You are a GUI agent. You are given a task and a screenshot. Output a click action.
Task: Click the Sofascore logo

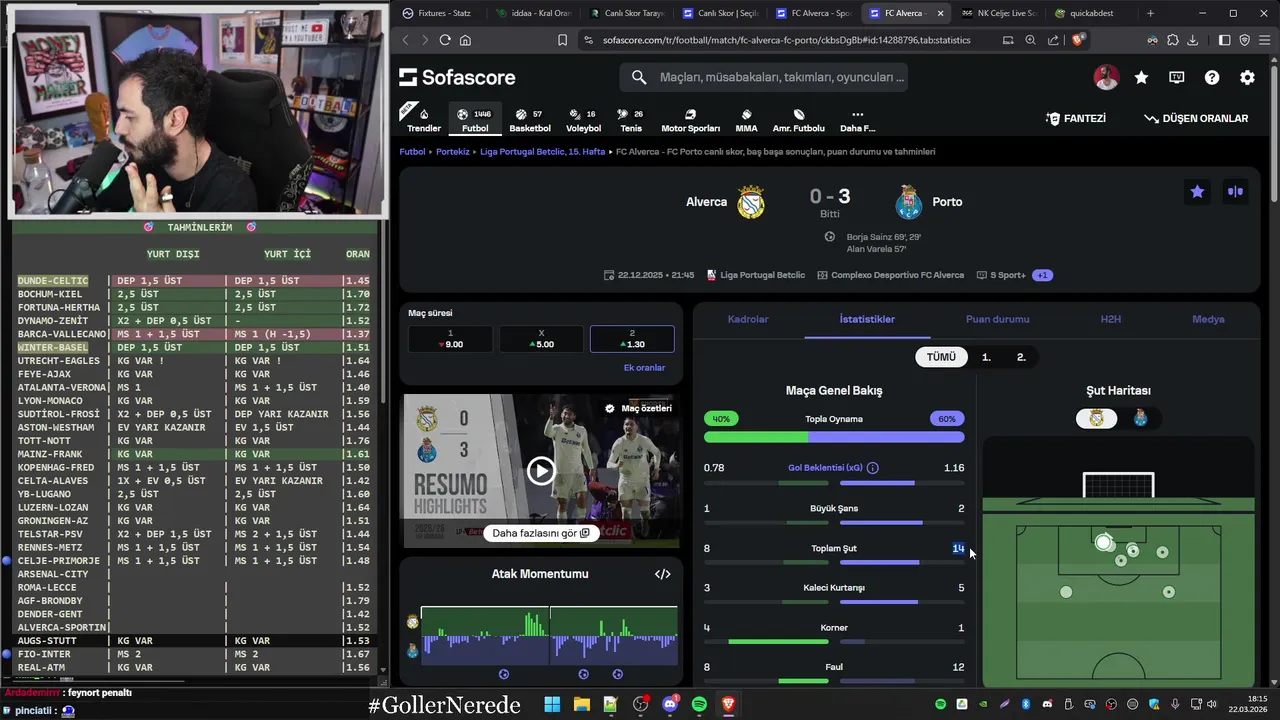(x=457, y=77)
